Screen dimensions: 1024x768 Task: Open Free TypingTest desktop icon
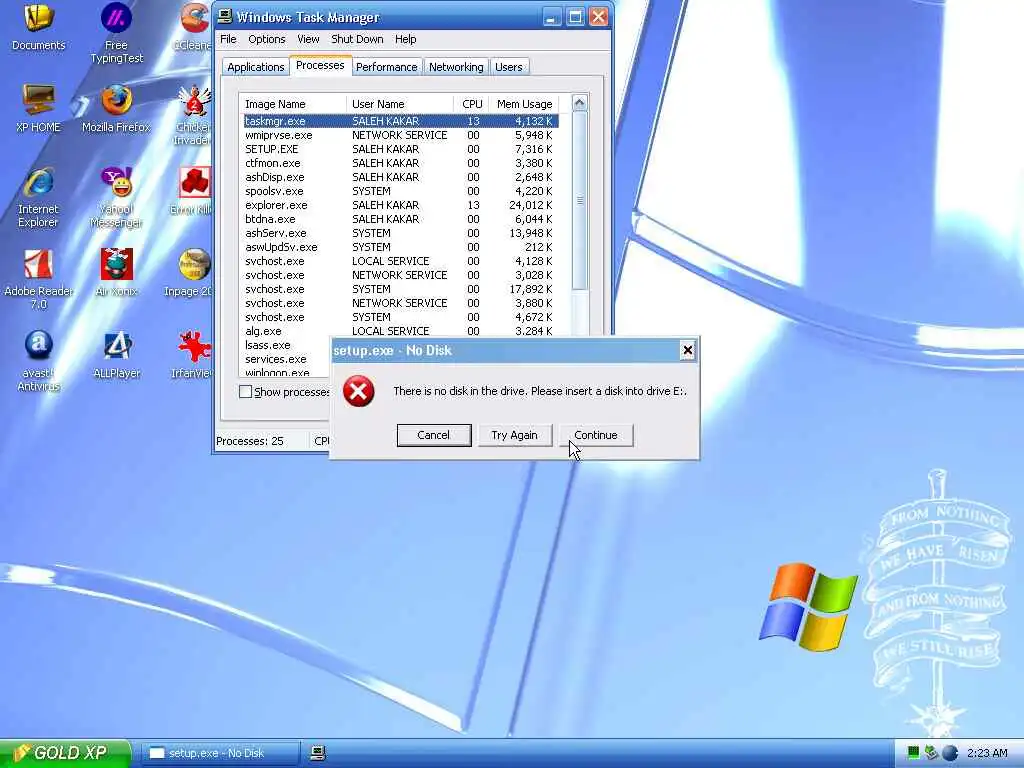pyautogui.click(x=116, y=33)
